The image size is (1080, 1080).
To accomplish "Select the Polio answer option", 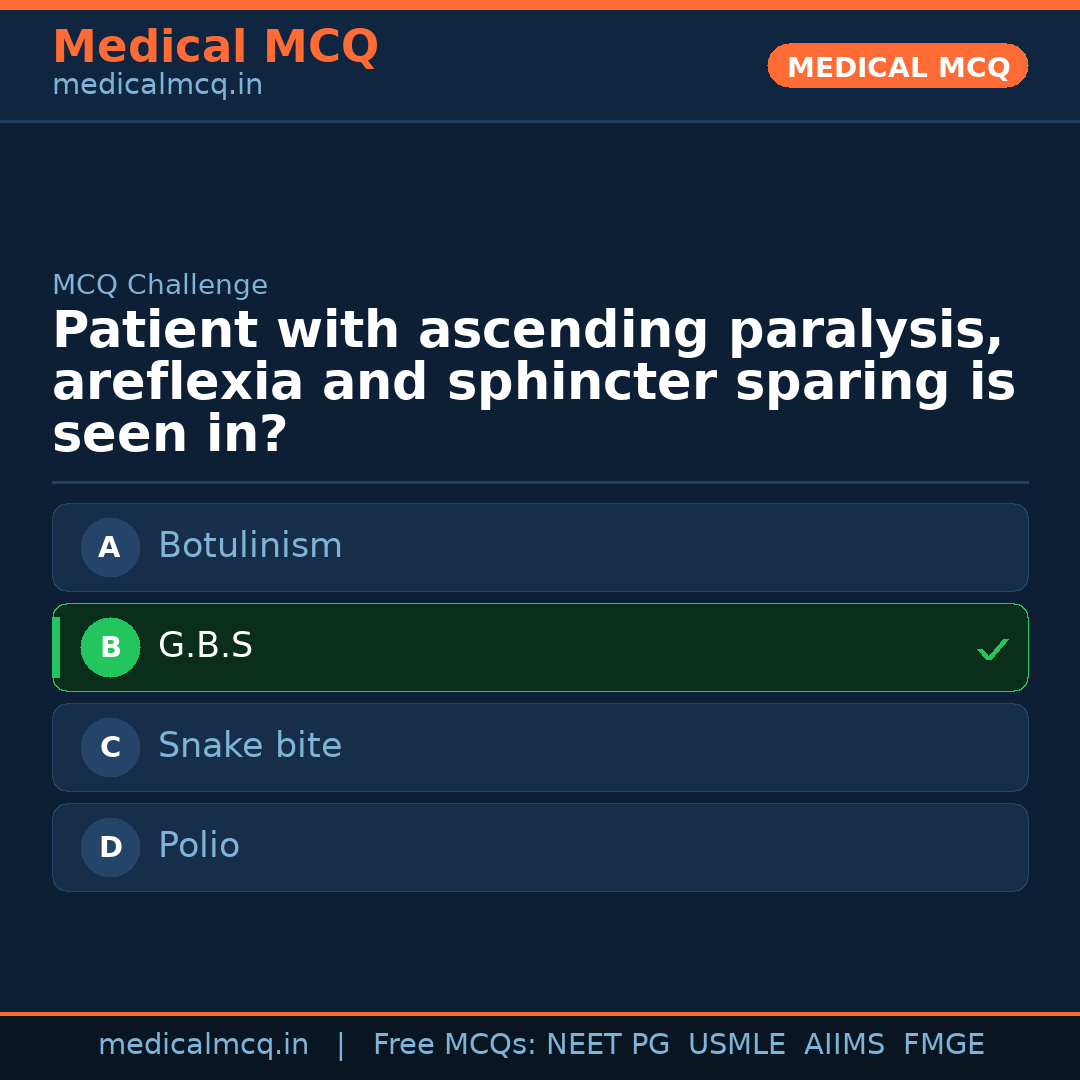I will click(x=540, y=847).
